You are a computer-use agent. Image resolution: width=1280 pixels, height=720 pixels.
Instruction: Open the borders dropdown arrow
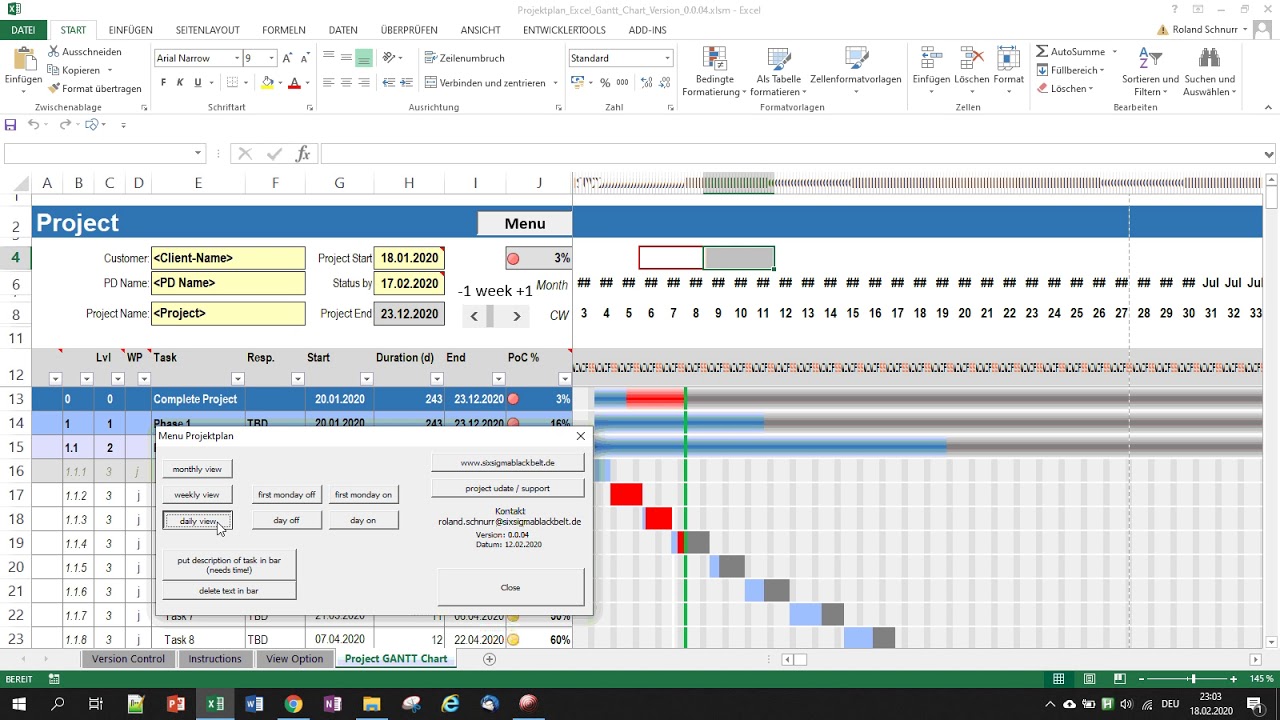pyautogui.click(x=247, y=83)
